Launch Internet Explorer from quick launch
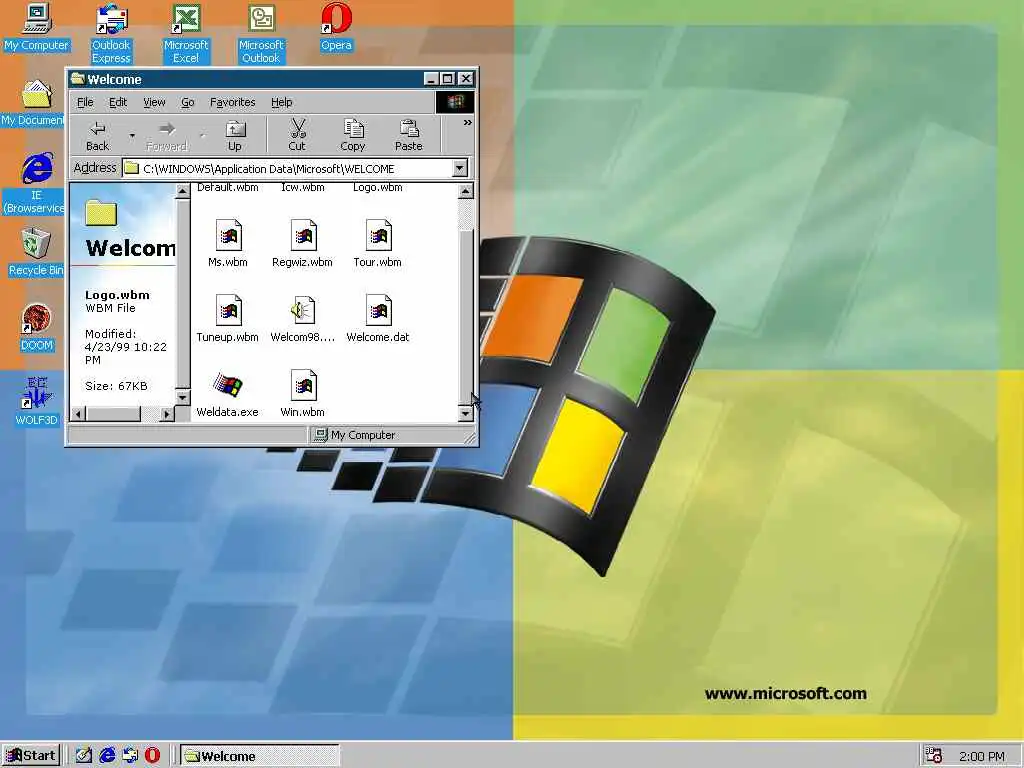 (107, 755)
